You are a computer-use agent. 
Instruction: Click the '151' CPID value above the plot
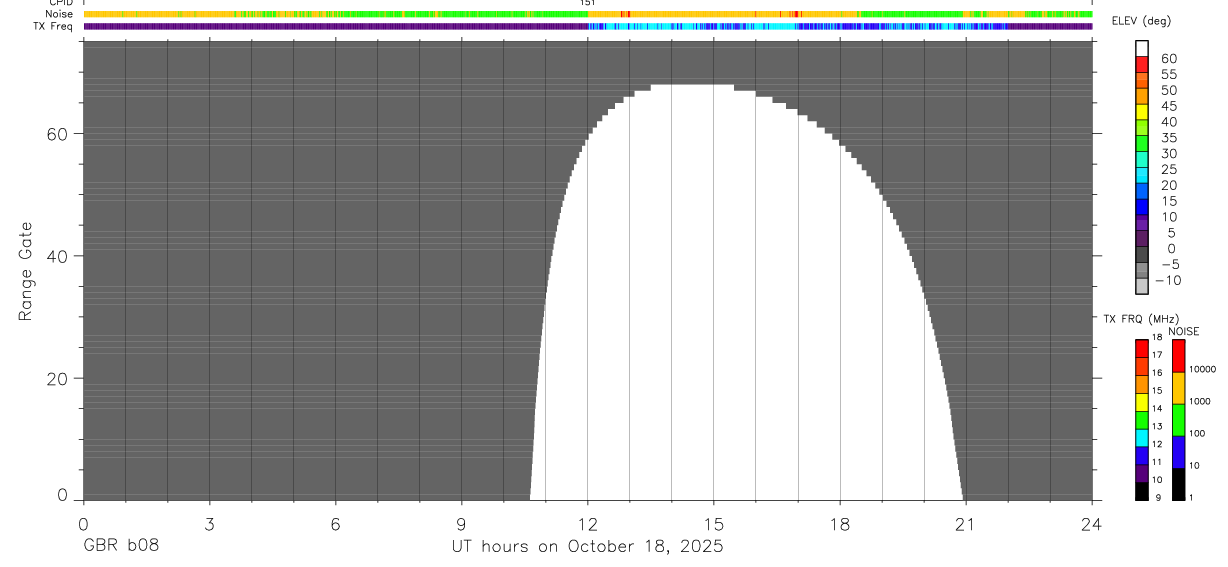click(587, 3)
